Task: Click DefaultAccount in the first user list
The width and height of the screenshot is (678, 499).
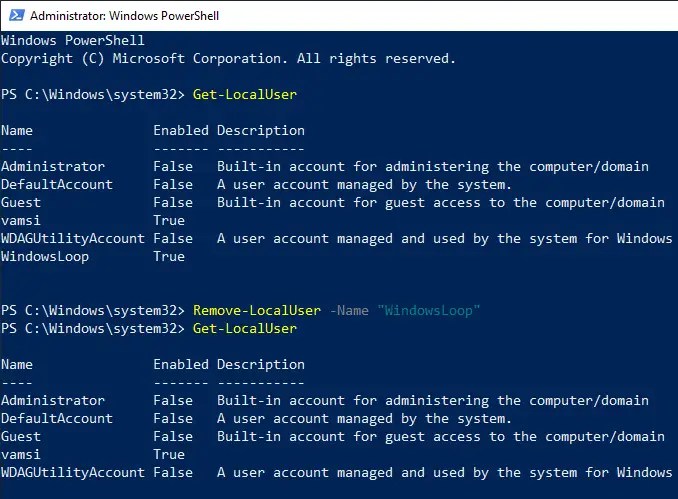Action: click(x=56, y=184)
